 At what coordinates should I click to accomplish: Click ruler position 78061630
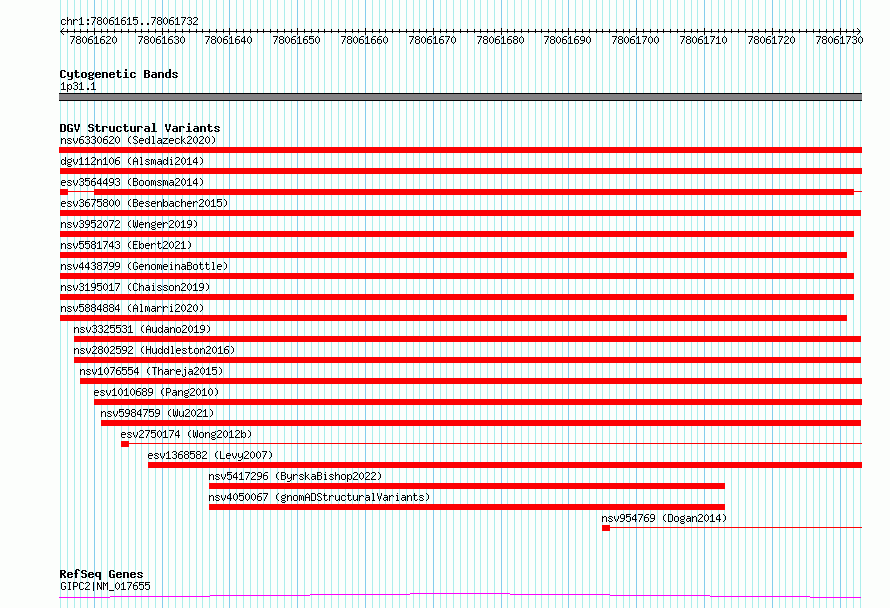pyautogui.click(x=161, y=40)
